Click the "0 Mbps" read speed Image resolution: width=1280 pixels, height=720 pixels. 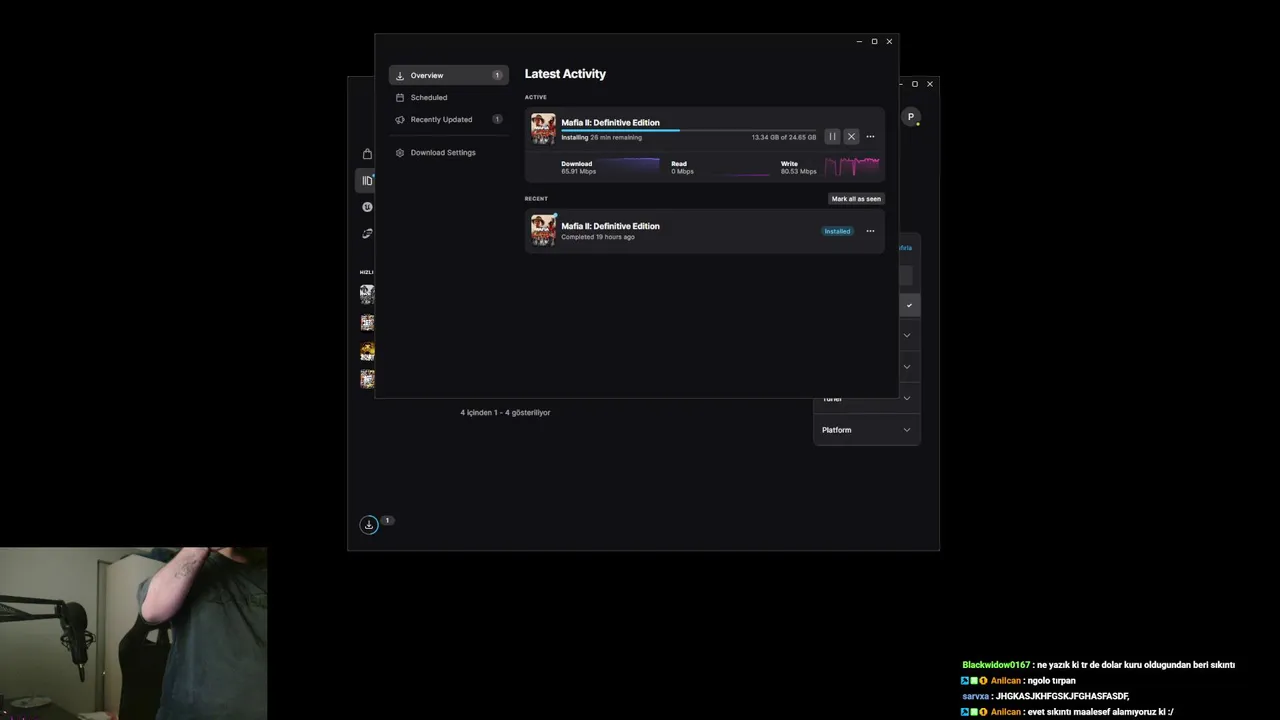(x=682, y=171)
